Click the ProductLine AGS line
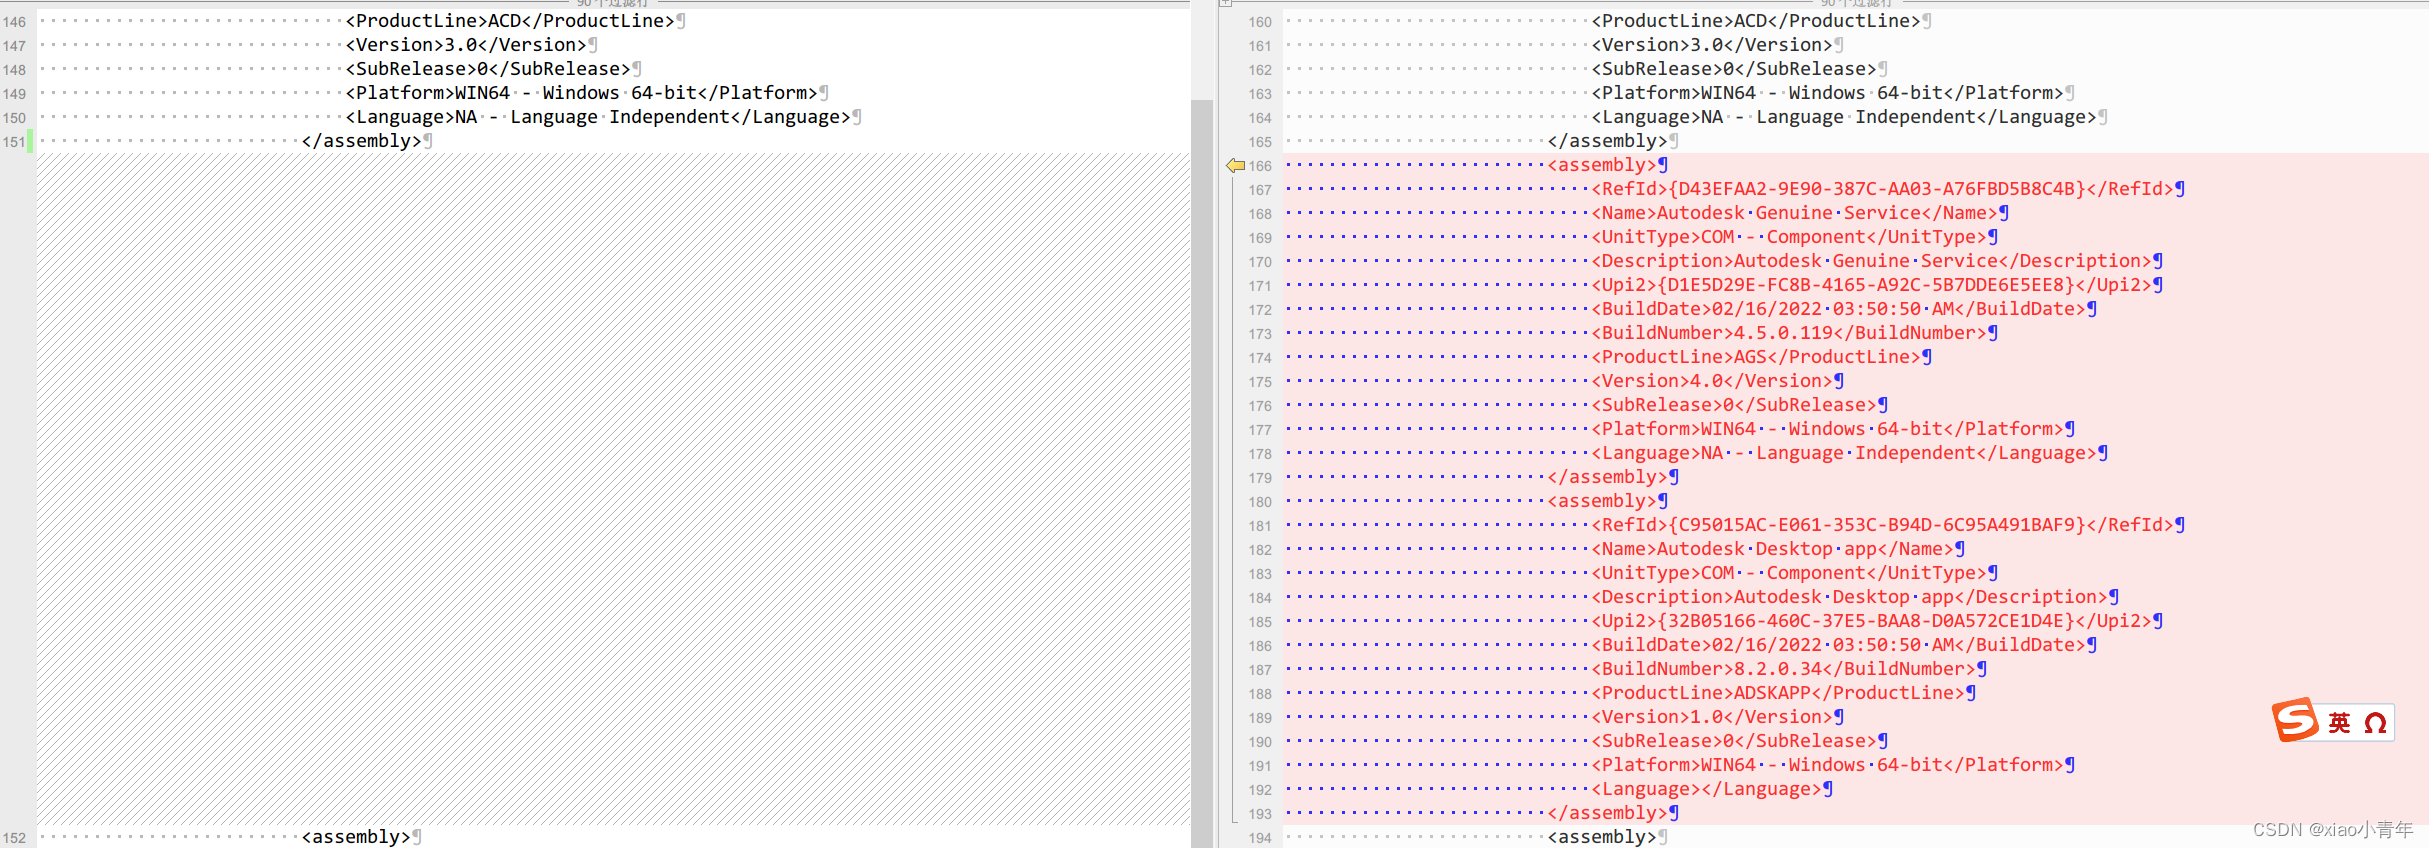 [x=1757, y=357]
